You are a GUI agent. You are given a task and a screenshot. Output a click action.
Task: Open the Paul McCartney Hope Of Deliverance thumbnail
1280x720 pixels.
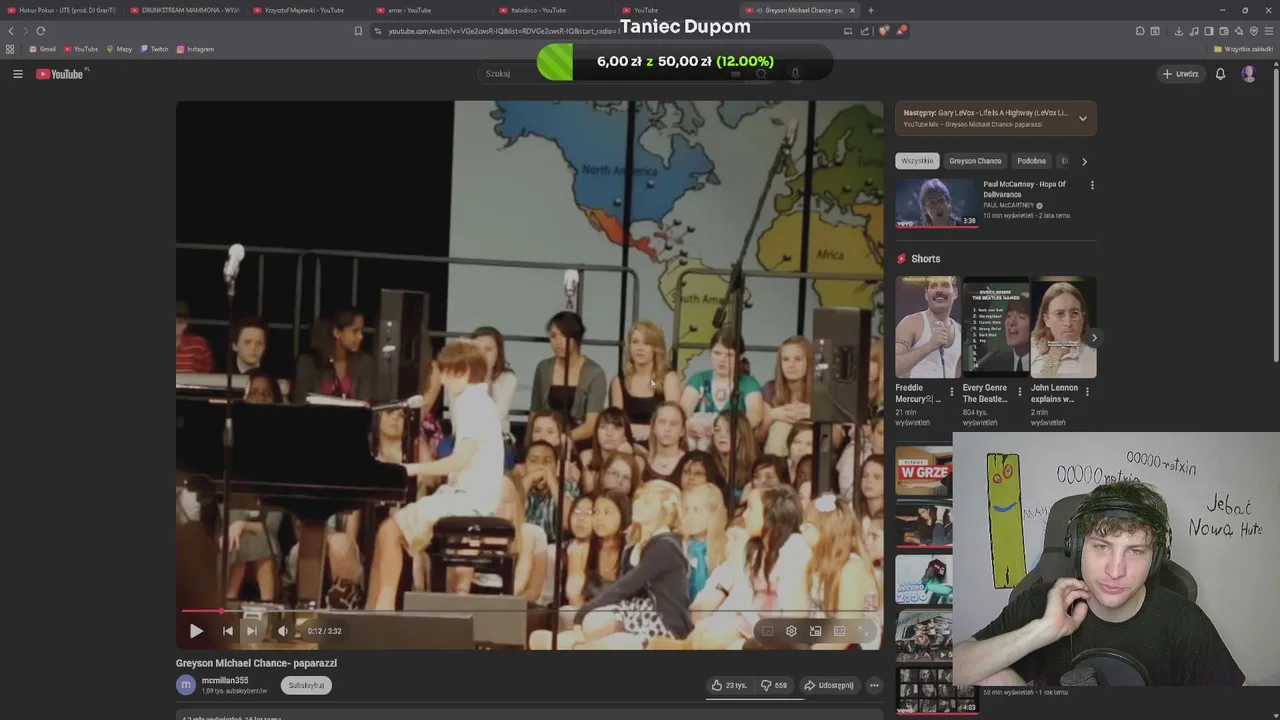[x=936, y=203]
